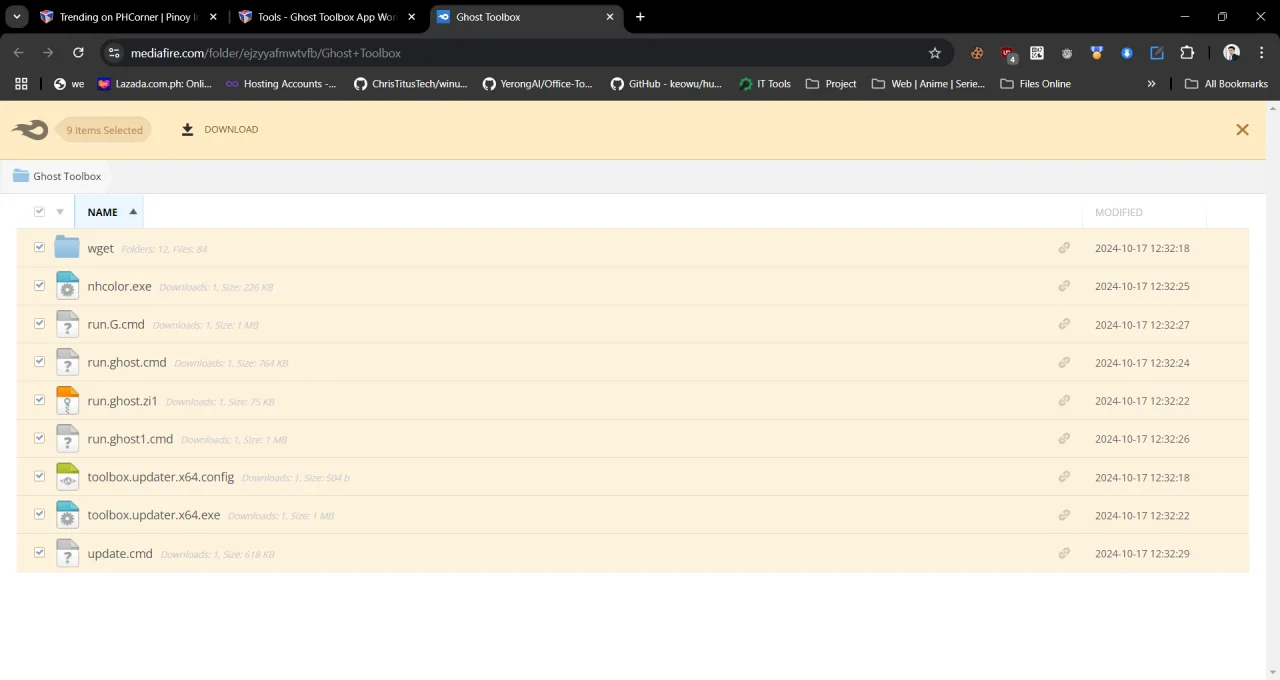Click the MediaFire flame logo icon
Screen dimensions: 1280x680
[30, 129]
